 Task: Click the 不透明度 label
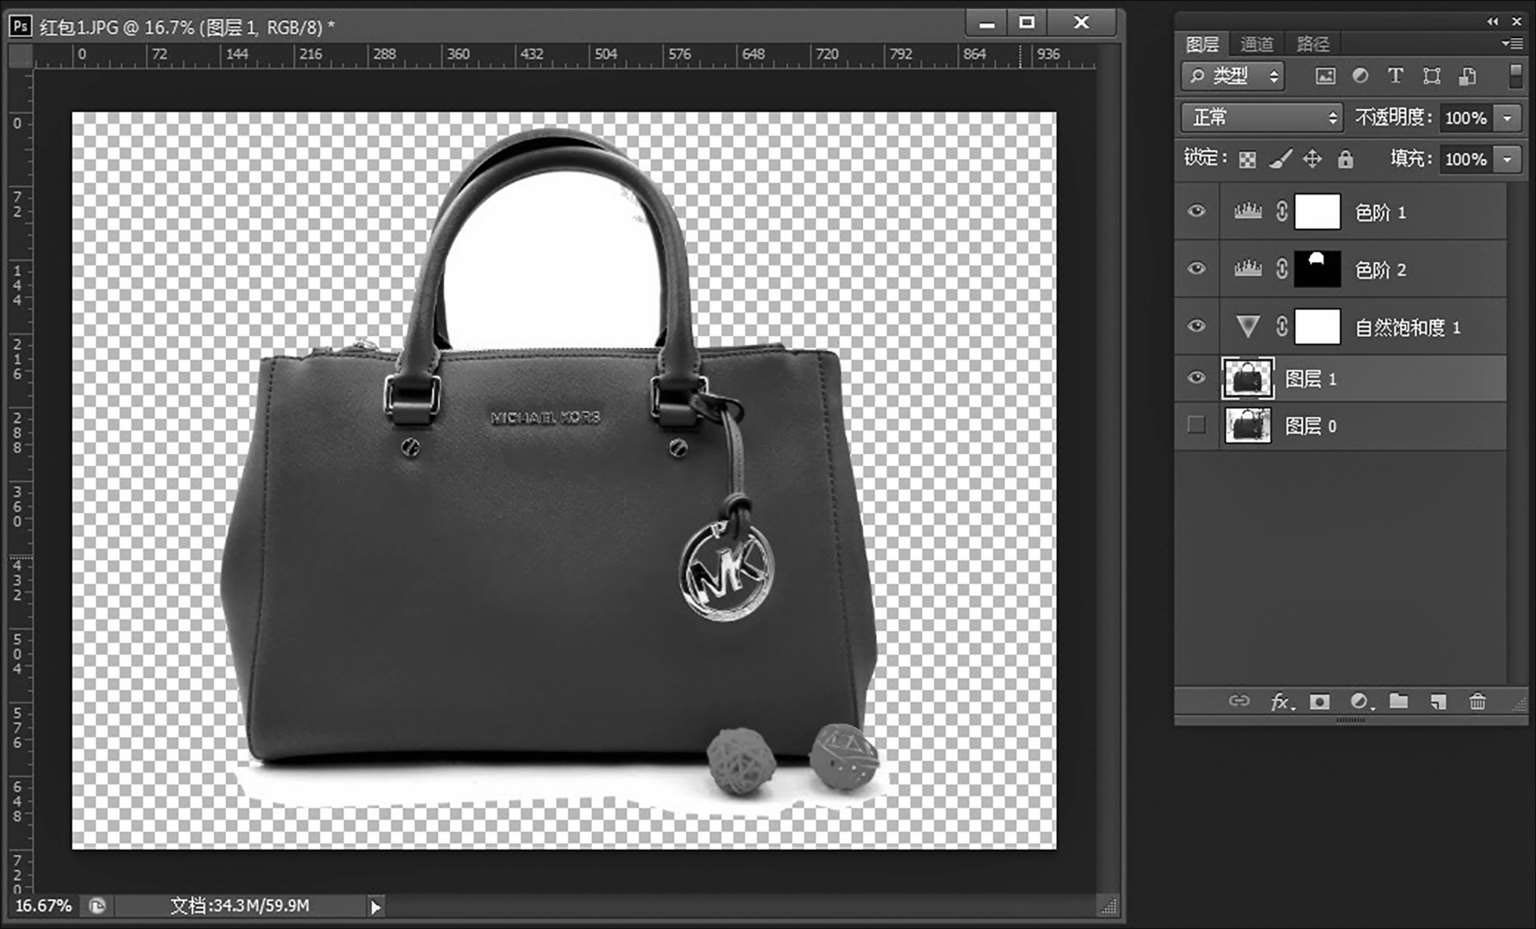click(x=1393, y=118)
